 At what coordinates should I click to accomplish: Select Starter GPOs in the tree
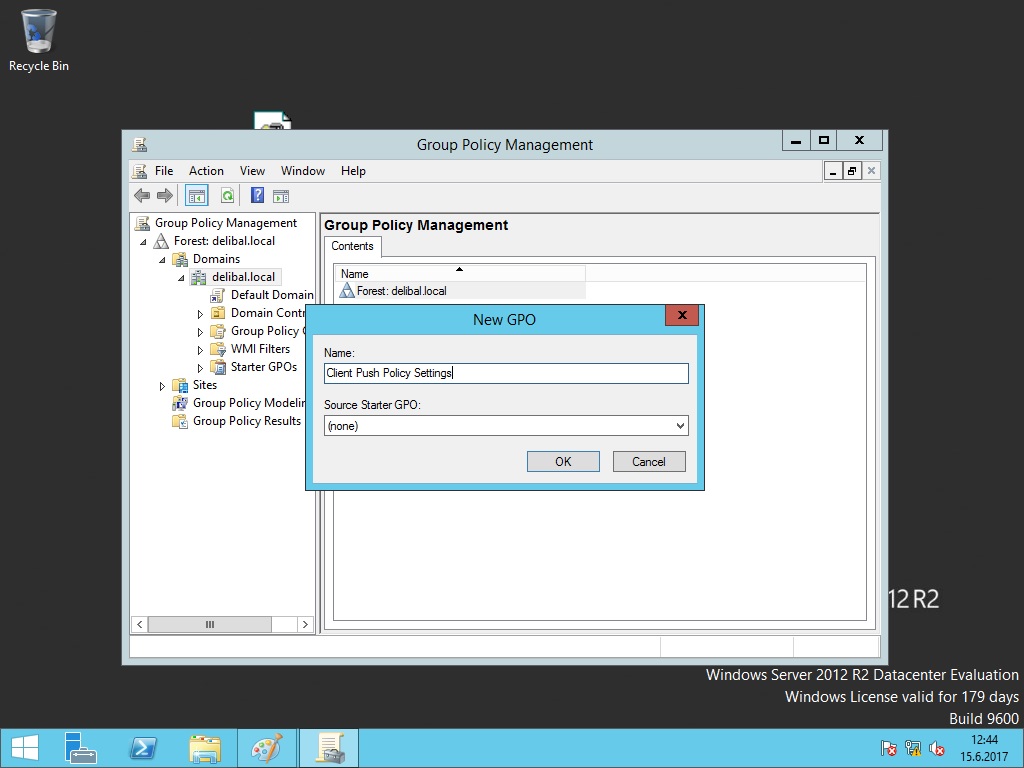(263, 367)
